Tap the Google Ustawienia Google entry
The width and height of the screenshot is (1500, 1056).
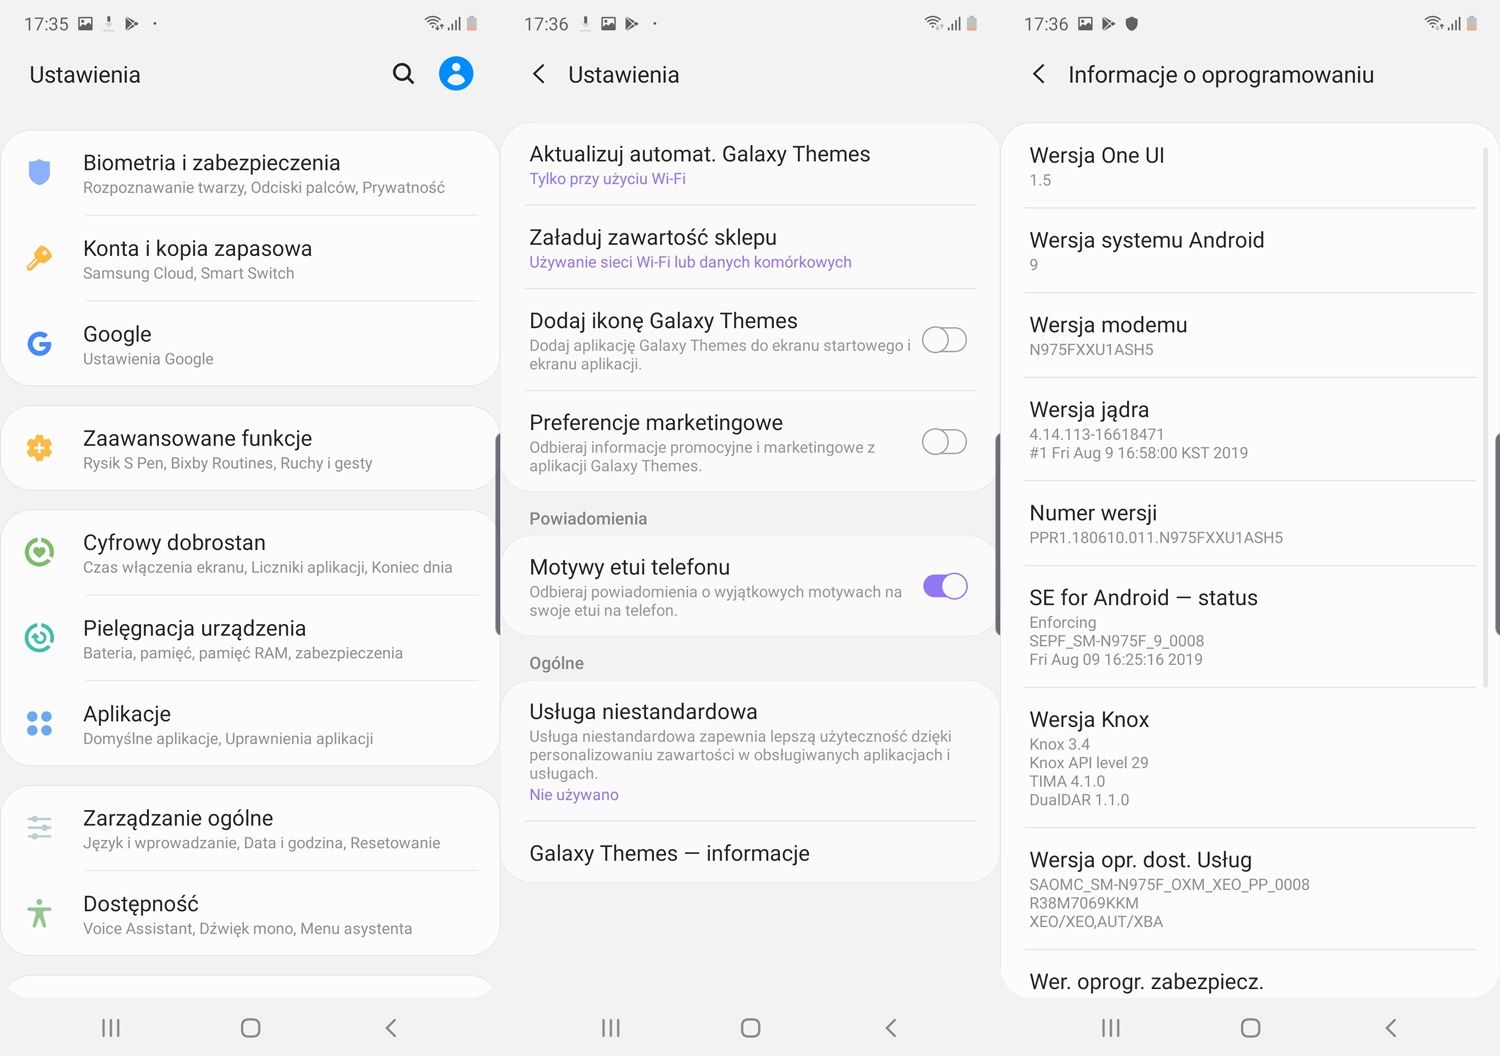[x=250, y=344]
